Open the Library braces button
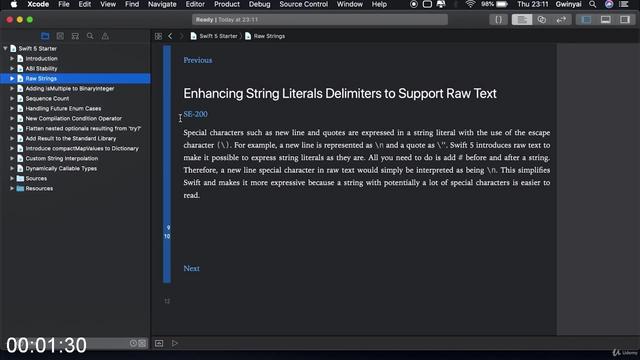Screen dimensions: 640x360 pos(498,20)
